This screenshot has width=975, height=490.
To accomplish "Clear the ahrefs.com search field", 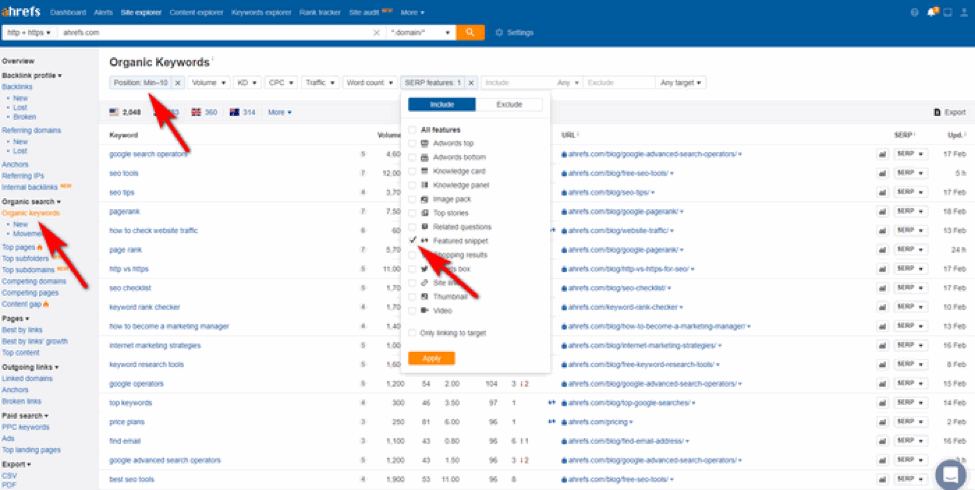I will pyautogui.click(x=376, y=32).
